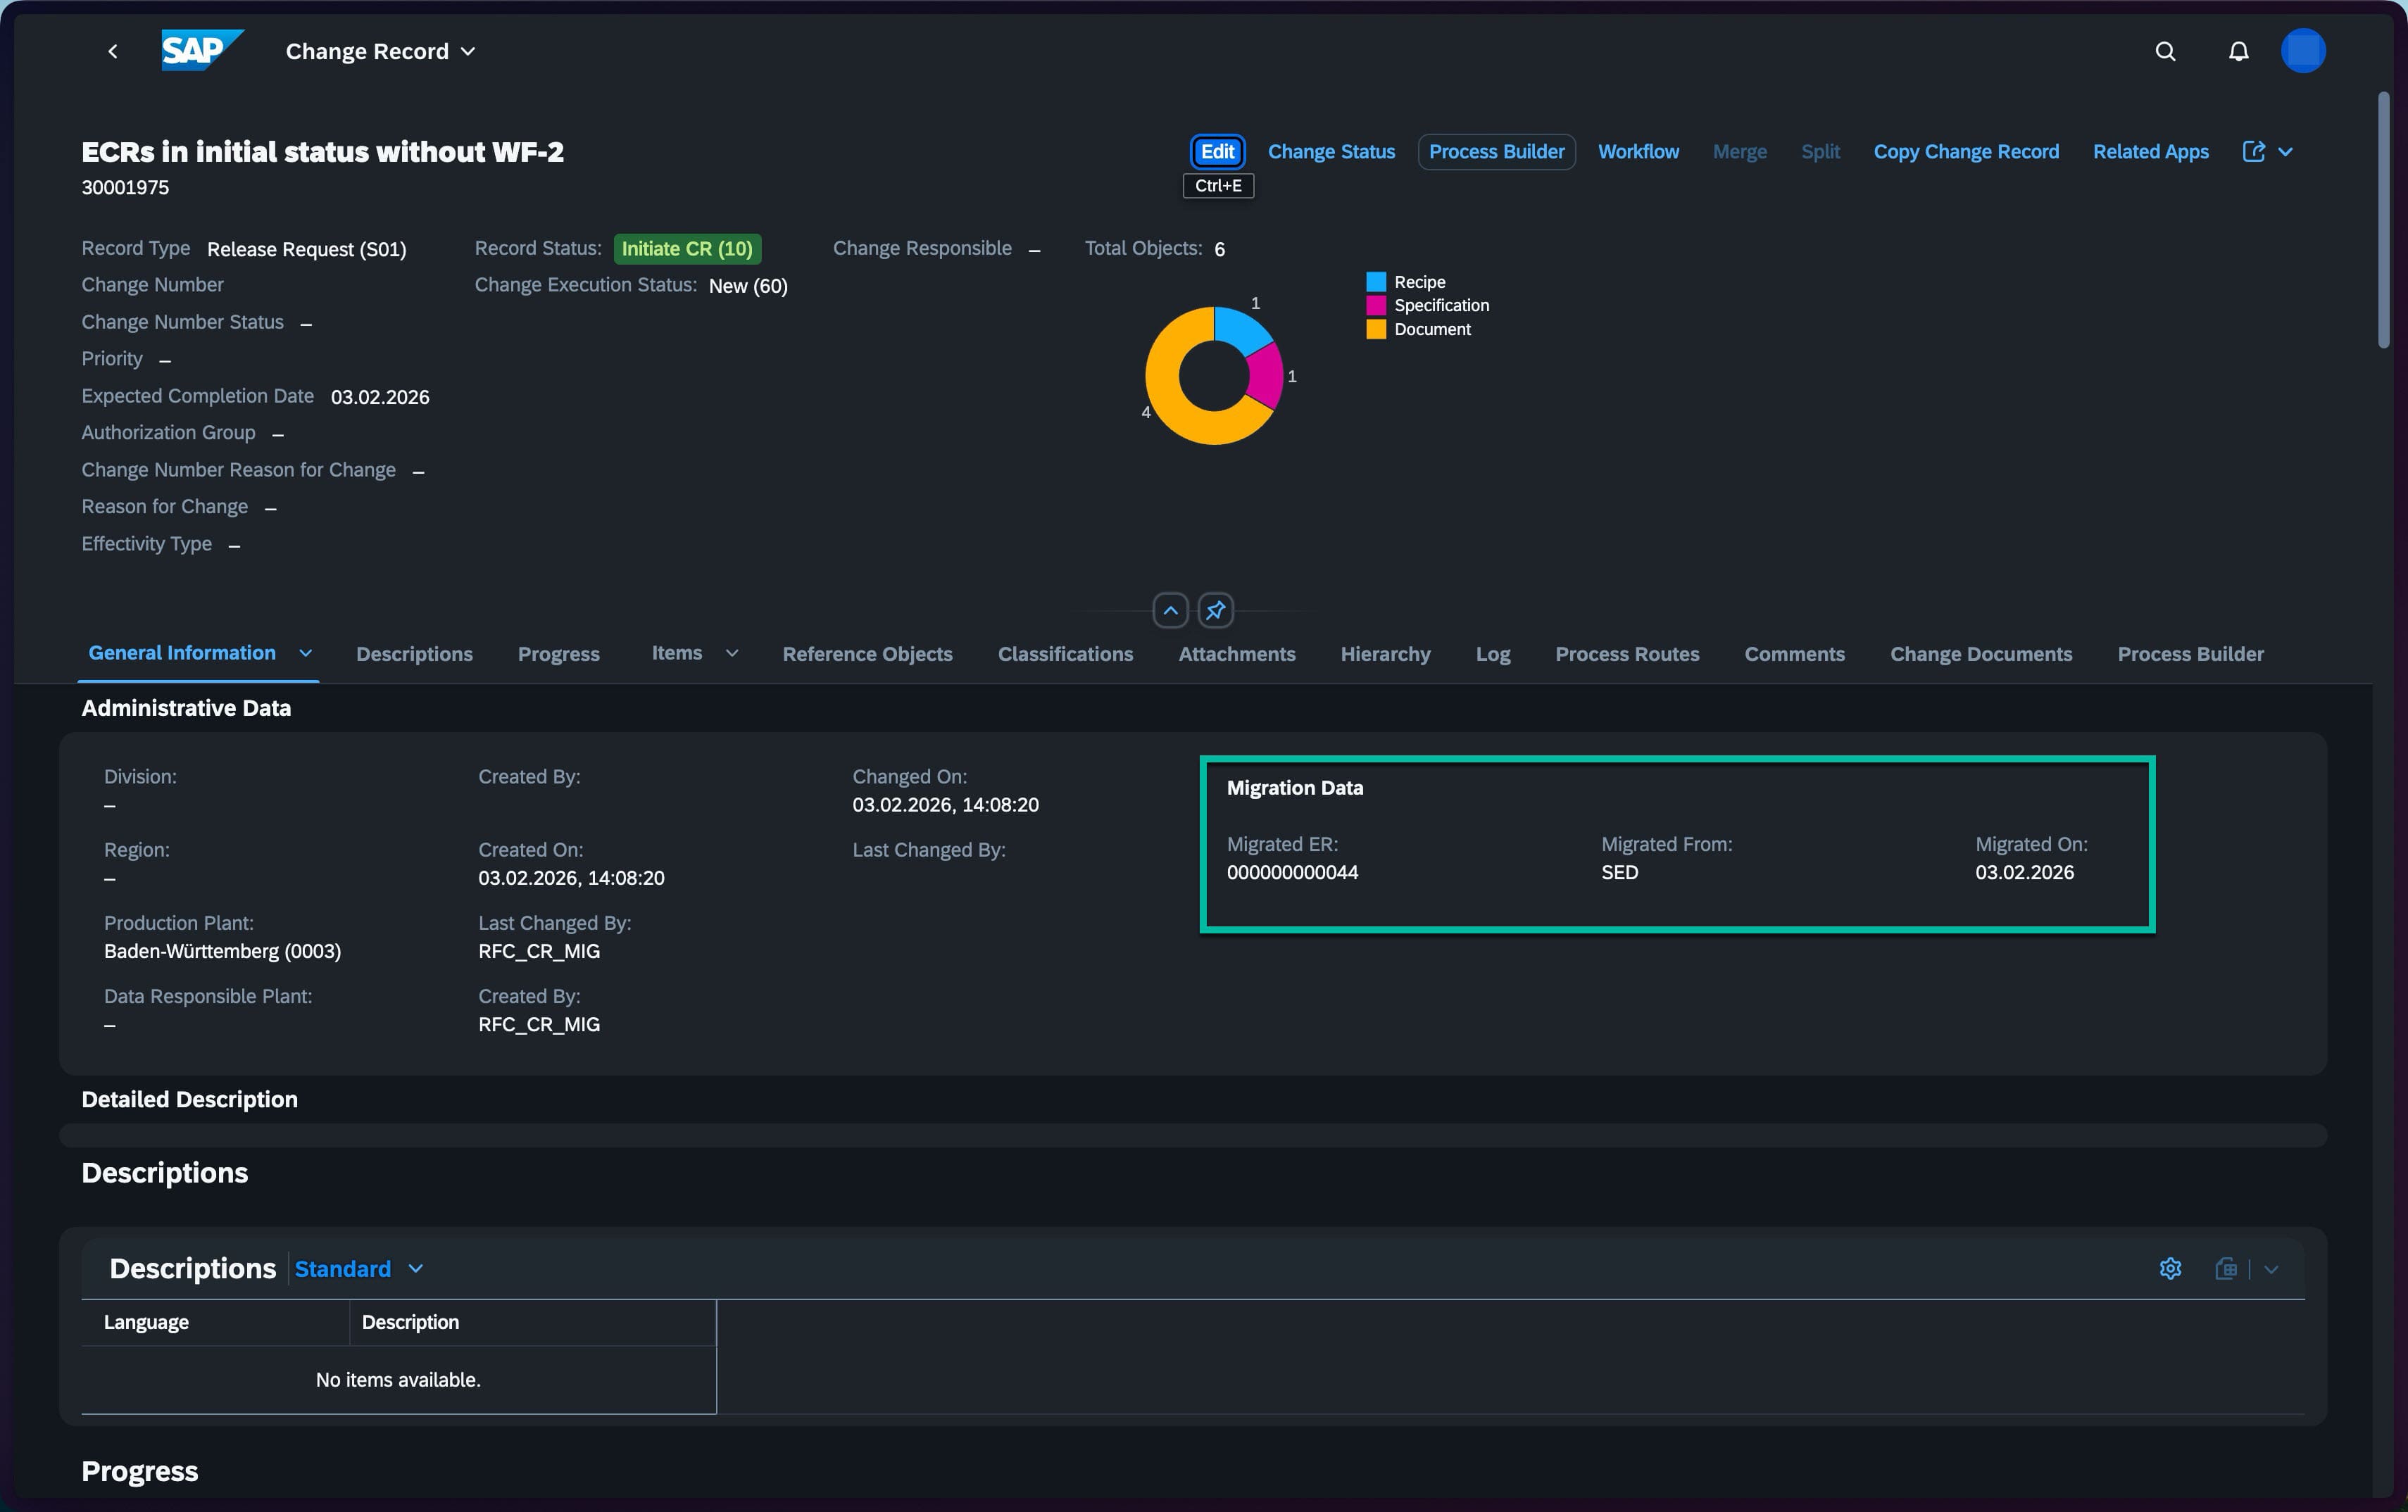The image size is (2408, 1512).
Task: Click the Merge action
Action: click(1740, 152)
